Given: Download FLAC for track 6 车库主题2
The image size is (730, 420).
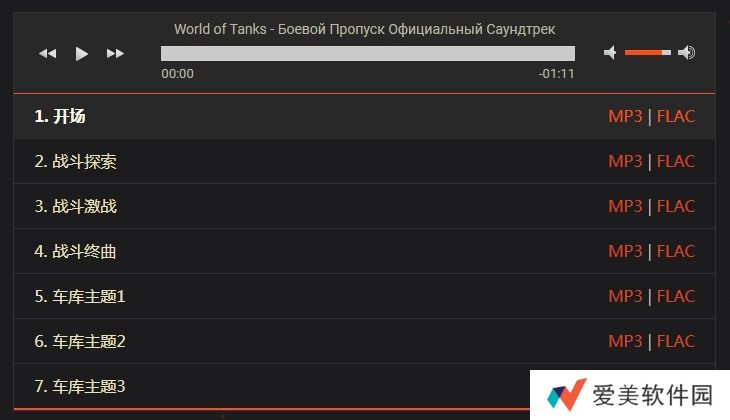Looking at the screenshot, I should pyautogui.click(x=676, y=341).
